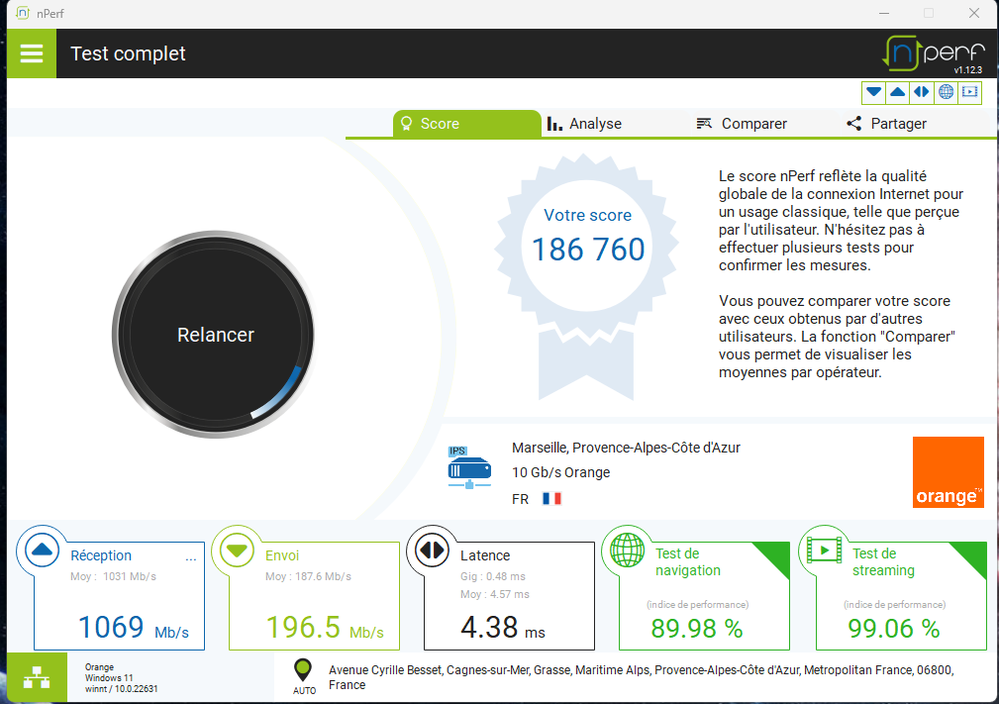Viewport: 999px width, 704px height.
Task: Open the hamburger menu
Action: point(32,53)
